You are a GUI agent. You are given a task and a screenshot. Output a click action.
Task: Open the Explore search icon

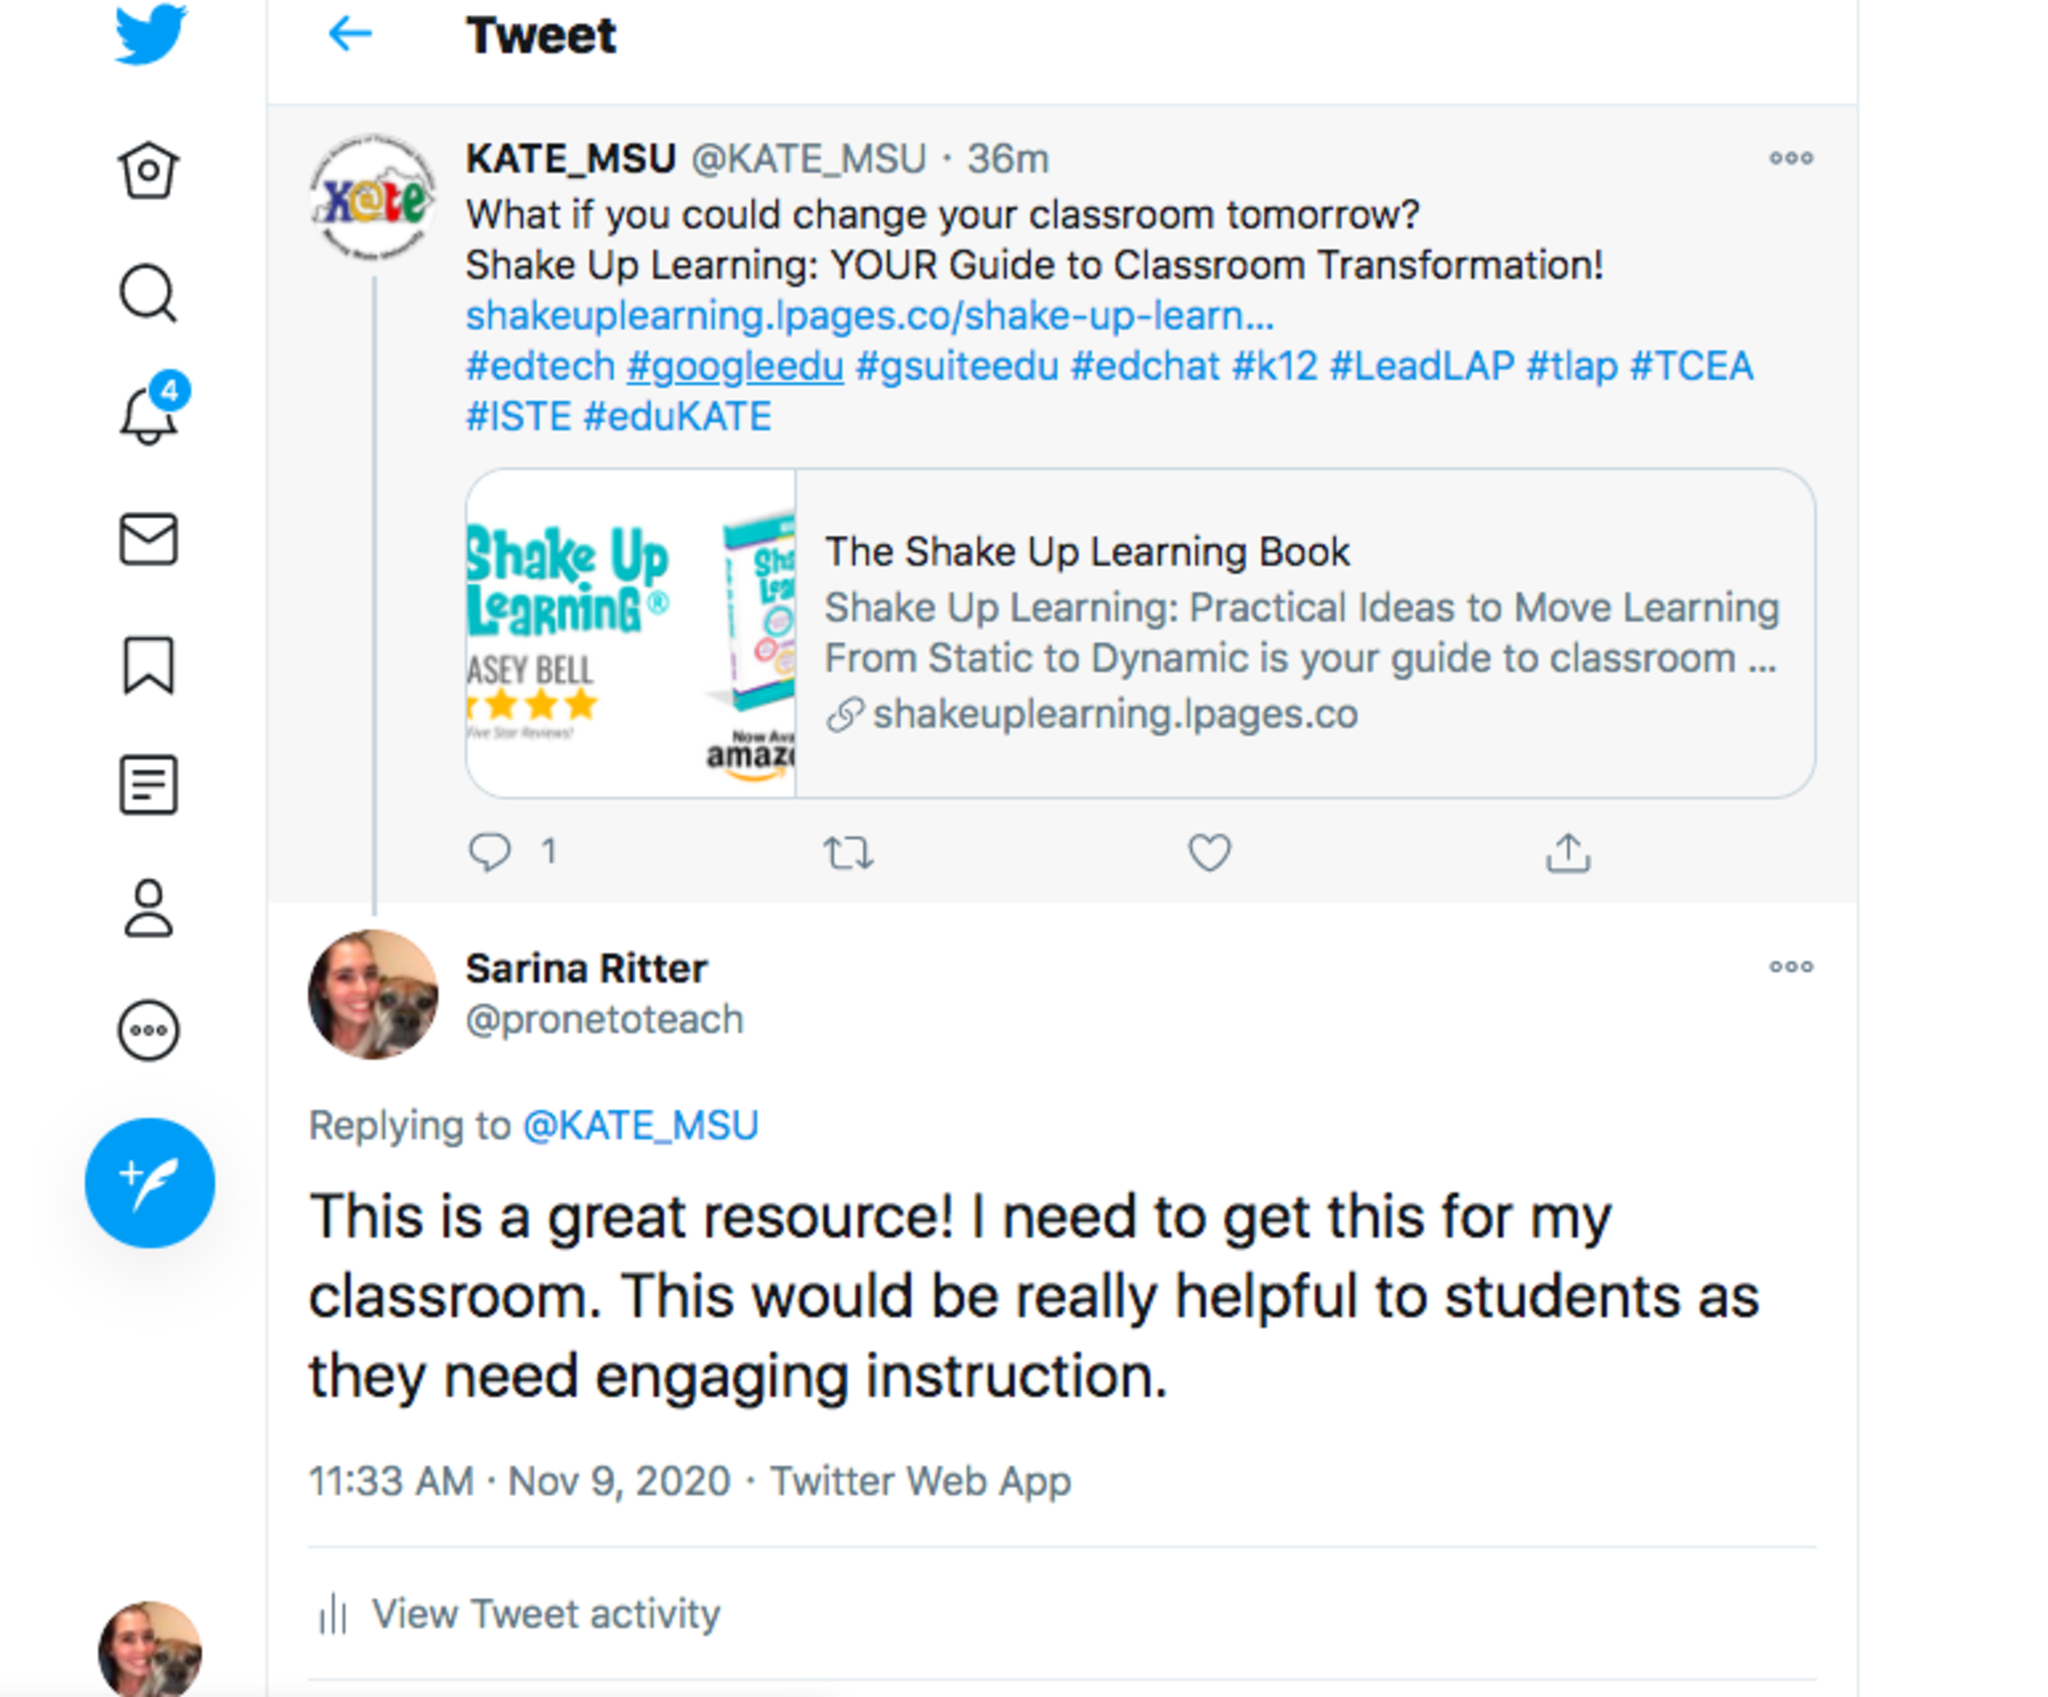click(149, 294)
